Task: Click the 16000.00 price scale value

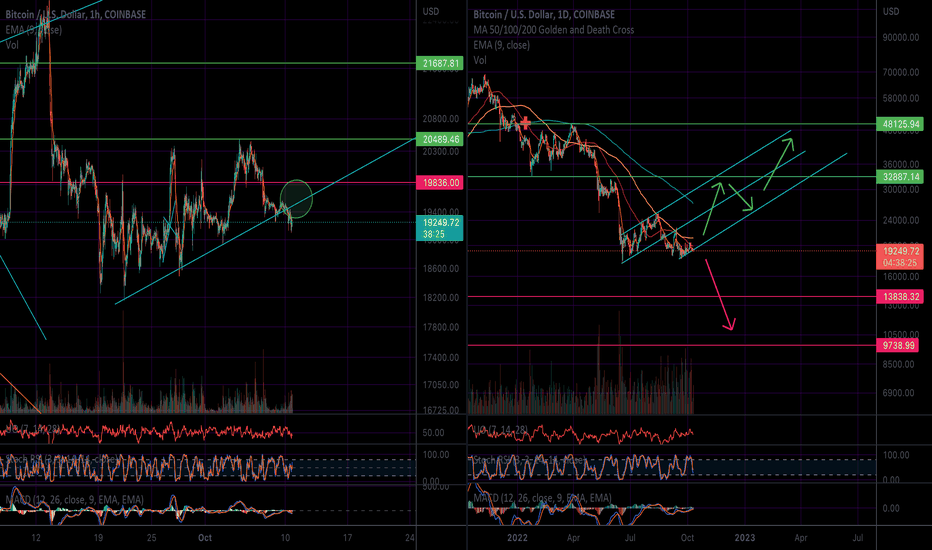Action: point(901,276)
